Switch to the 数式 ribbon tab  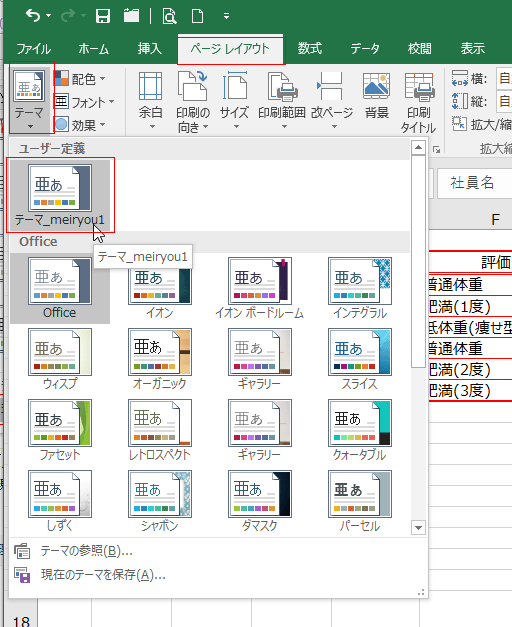(310, 49)
